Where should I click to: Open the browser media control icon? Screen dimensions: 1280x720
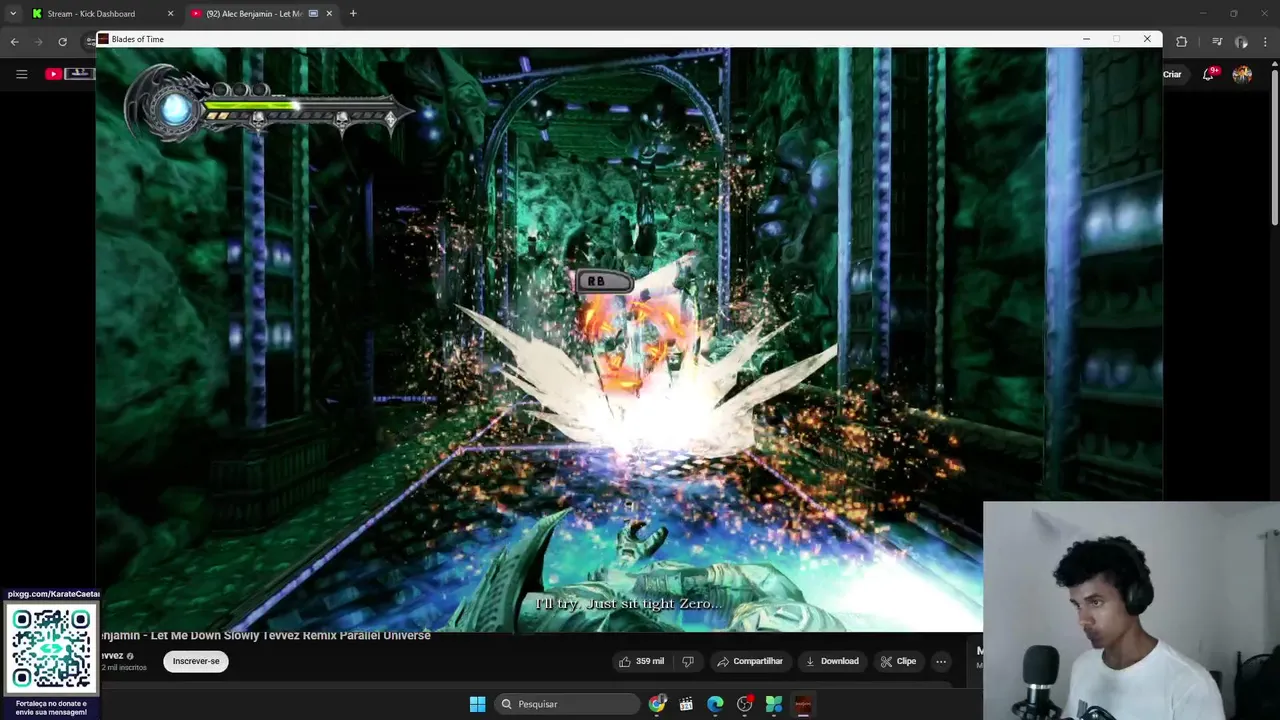tap(1217, 41)
